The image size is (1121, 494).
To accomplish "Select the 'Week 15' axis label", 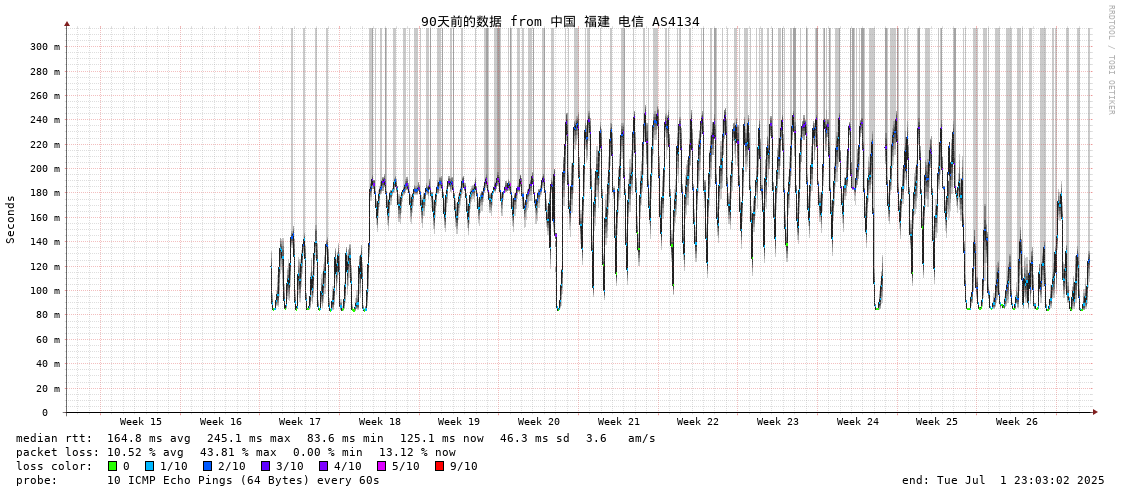I will [x=141, y=422].
